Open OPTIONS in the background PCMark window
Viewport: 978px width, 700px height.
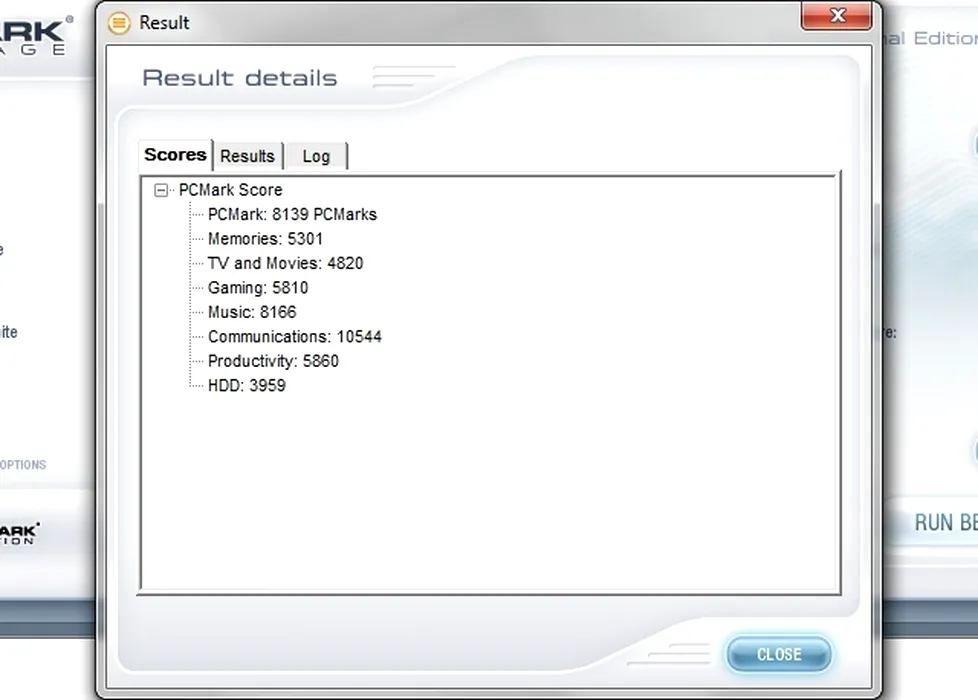pyautogui.click(x=22, y=465)
